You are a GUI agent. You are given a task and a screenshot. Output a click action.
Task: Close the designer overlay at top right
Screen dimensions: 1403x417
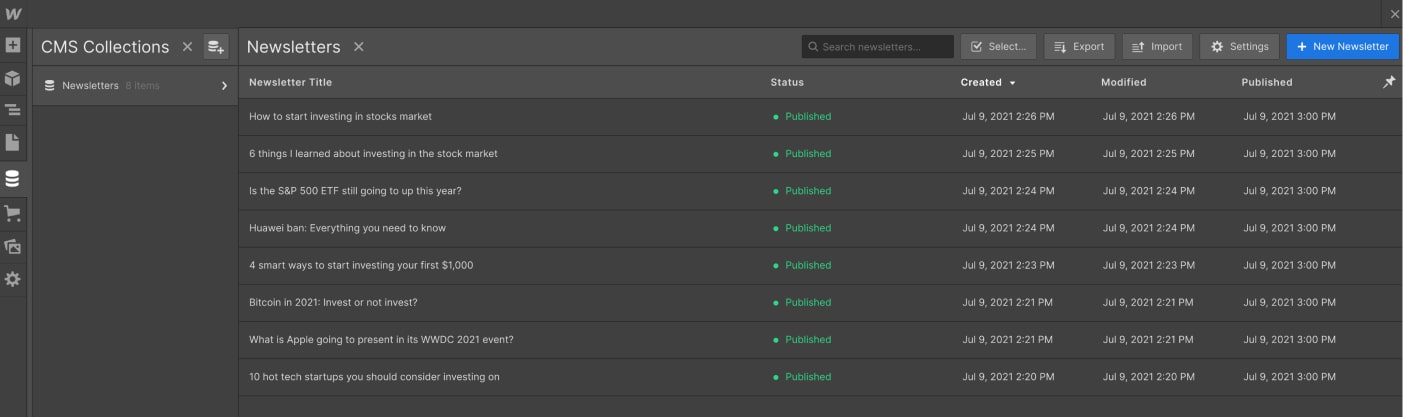point(1395,13)
